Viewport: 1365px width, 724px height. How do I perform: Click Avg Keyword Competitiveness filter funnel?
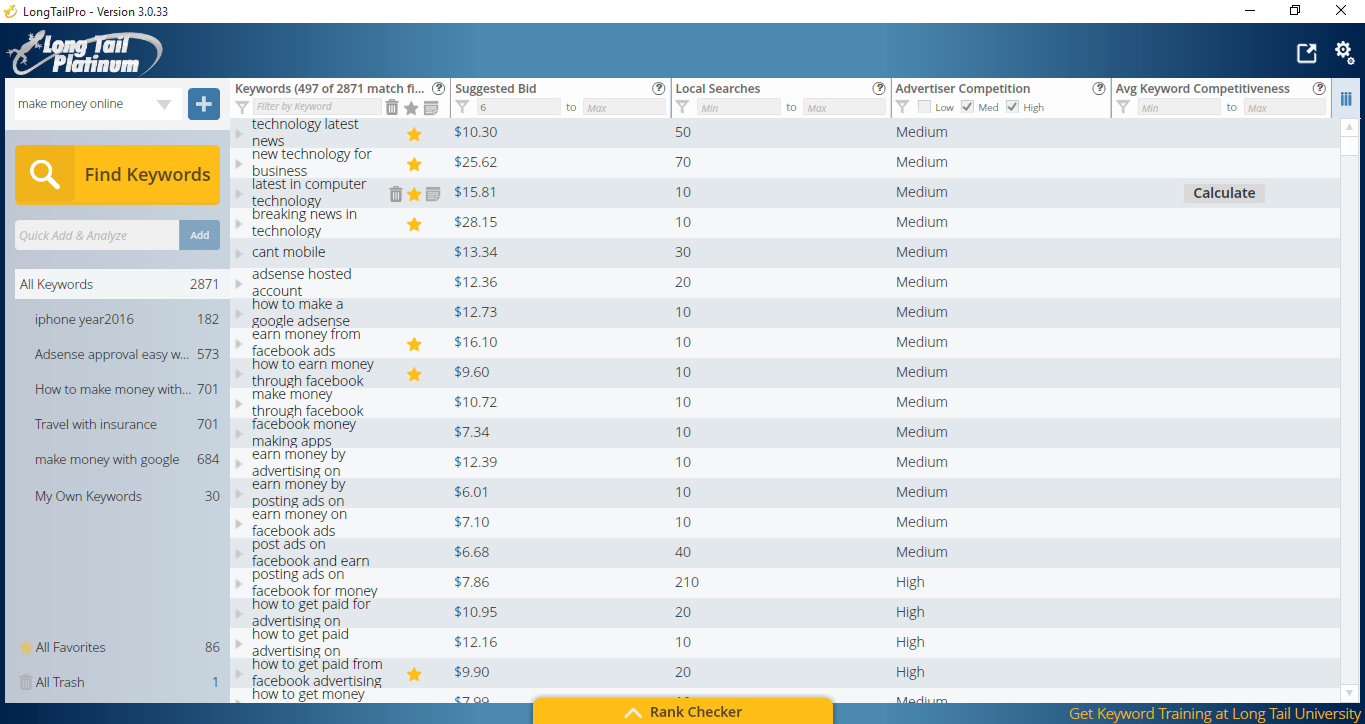coord(1123,107)
